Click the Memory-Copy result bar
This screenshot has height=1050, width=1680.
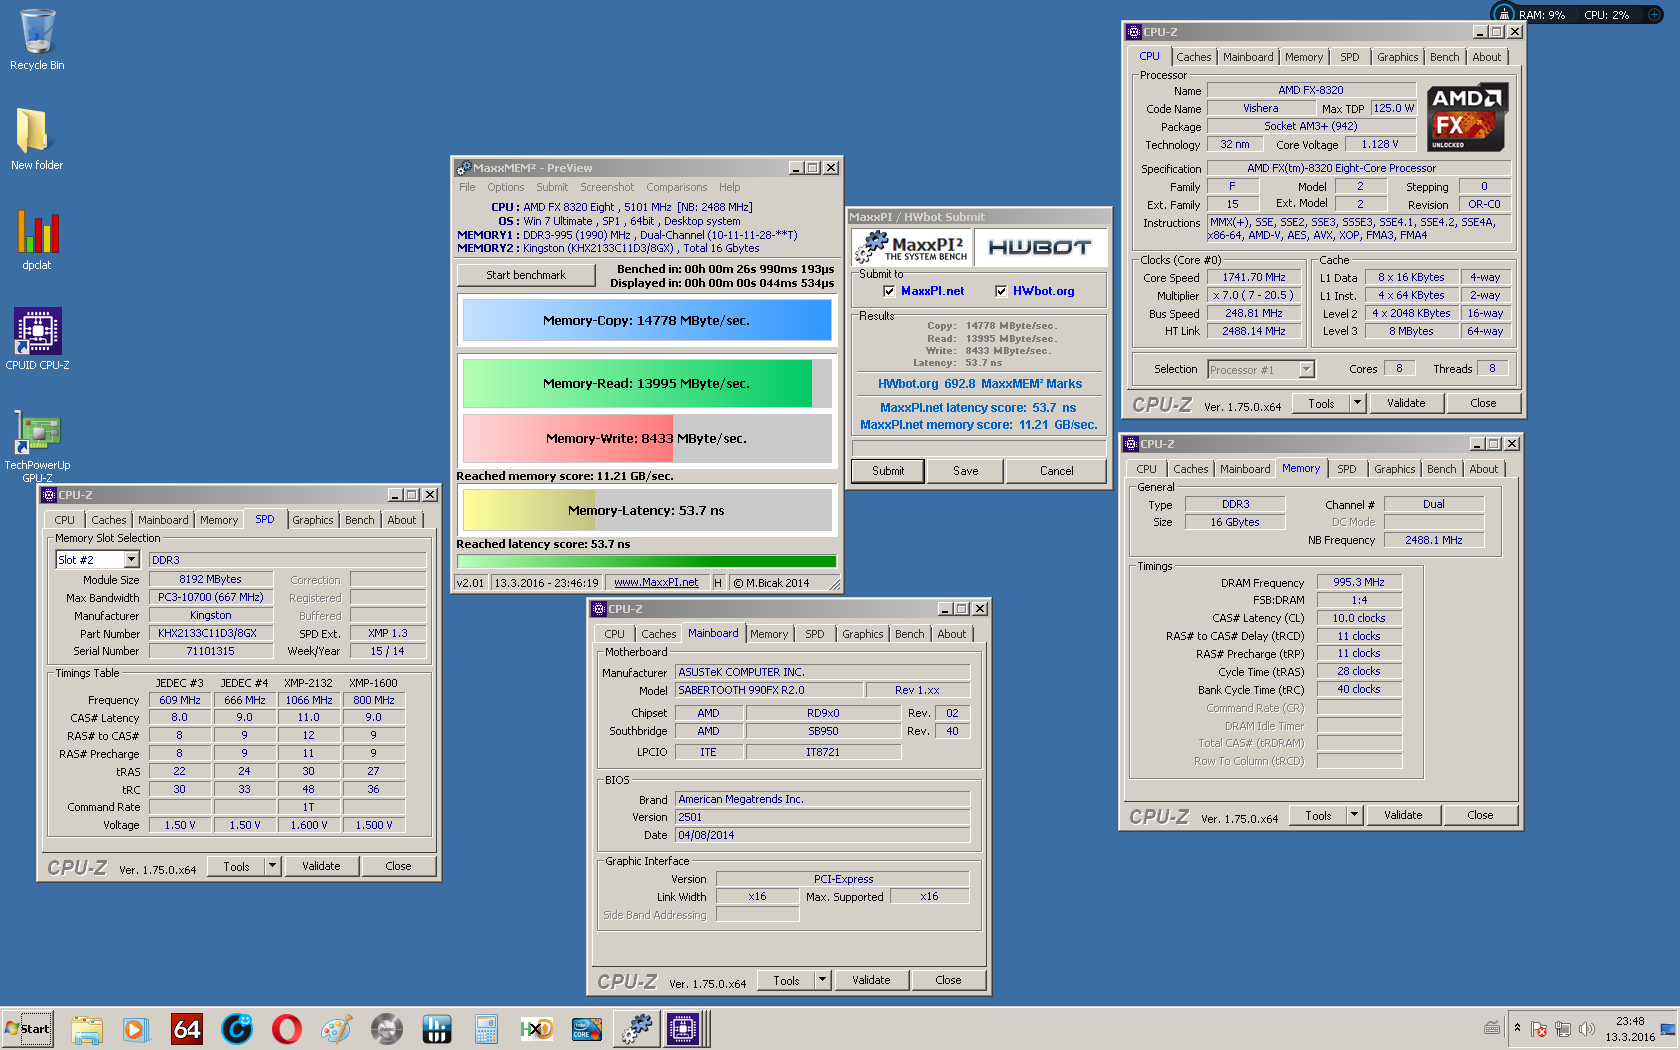646,321
